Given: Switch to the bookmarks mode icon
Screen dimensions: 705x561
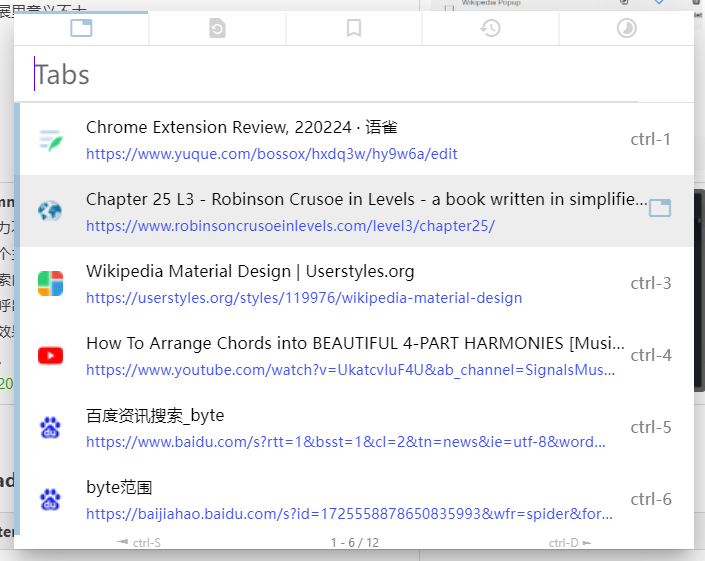Looking at the screenshot, I should [x=354, y=28].
